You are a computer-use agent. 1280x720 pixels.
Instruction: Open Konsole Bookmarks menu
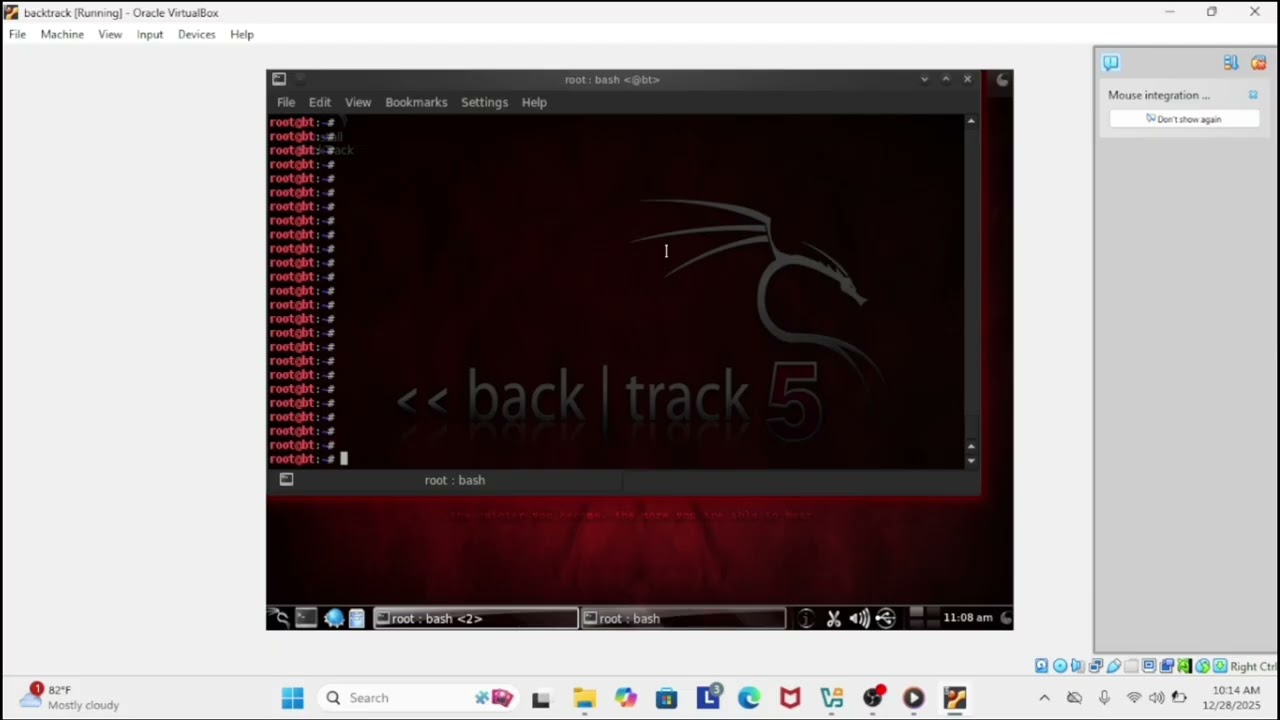point(416,102)
